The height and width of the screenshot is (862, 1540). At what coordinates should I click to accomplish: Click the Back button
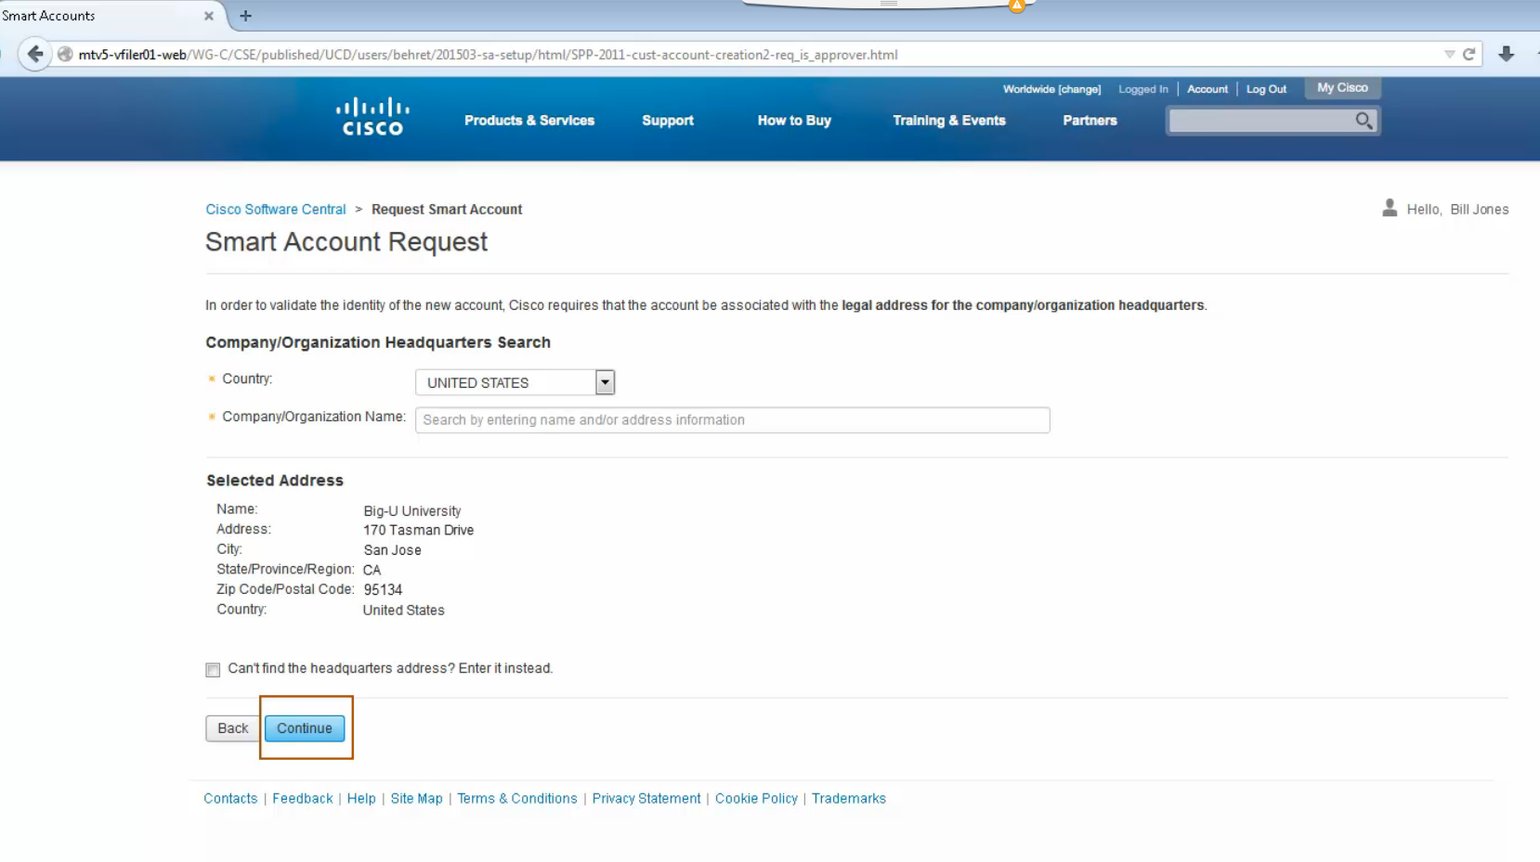click(231, 728)
